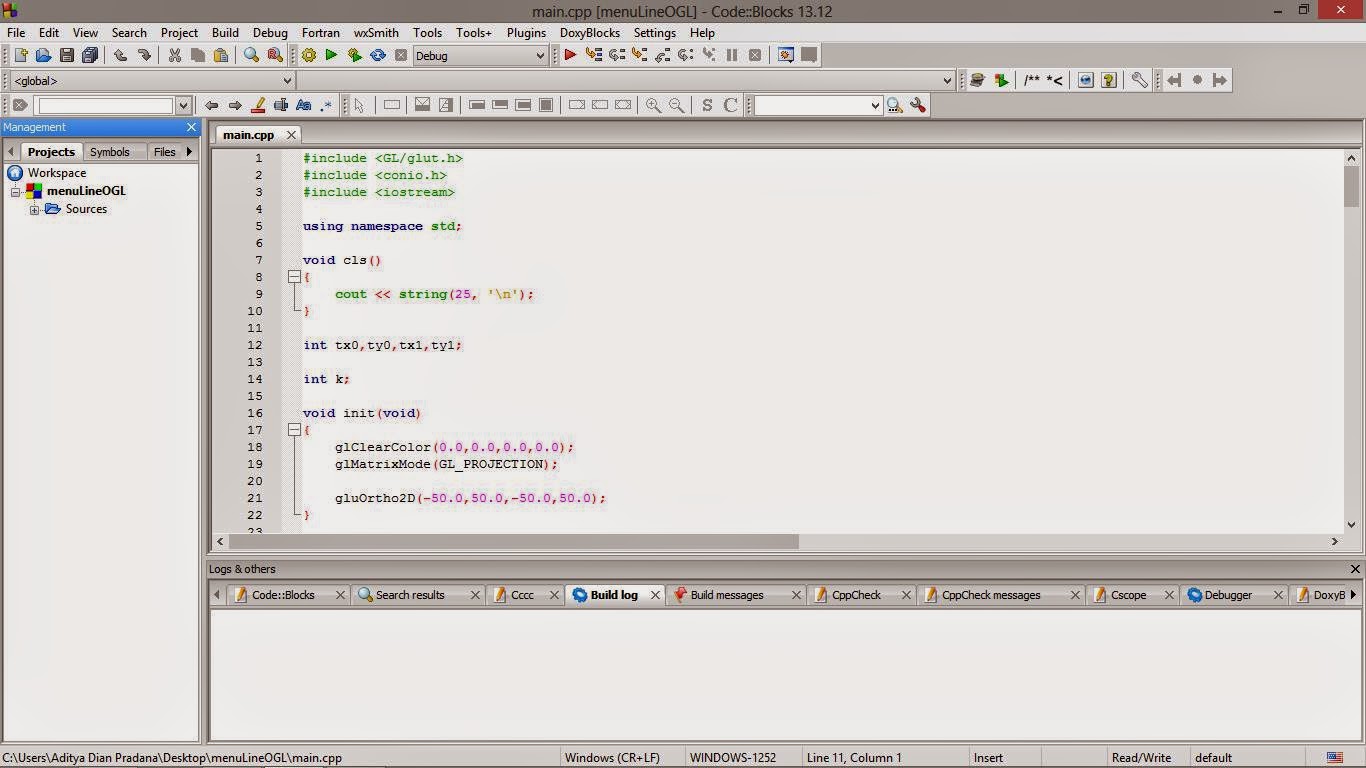Run the program with the green arrow
Screen dimensions: 1366x768
coord(331,56)
